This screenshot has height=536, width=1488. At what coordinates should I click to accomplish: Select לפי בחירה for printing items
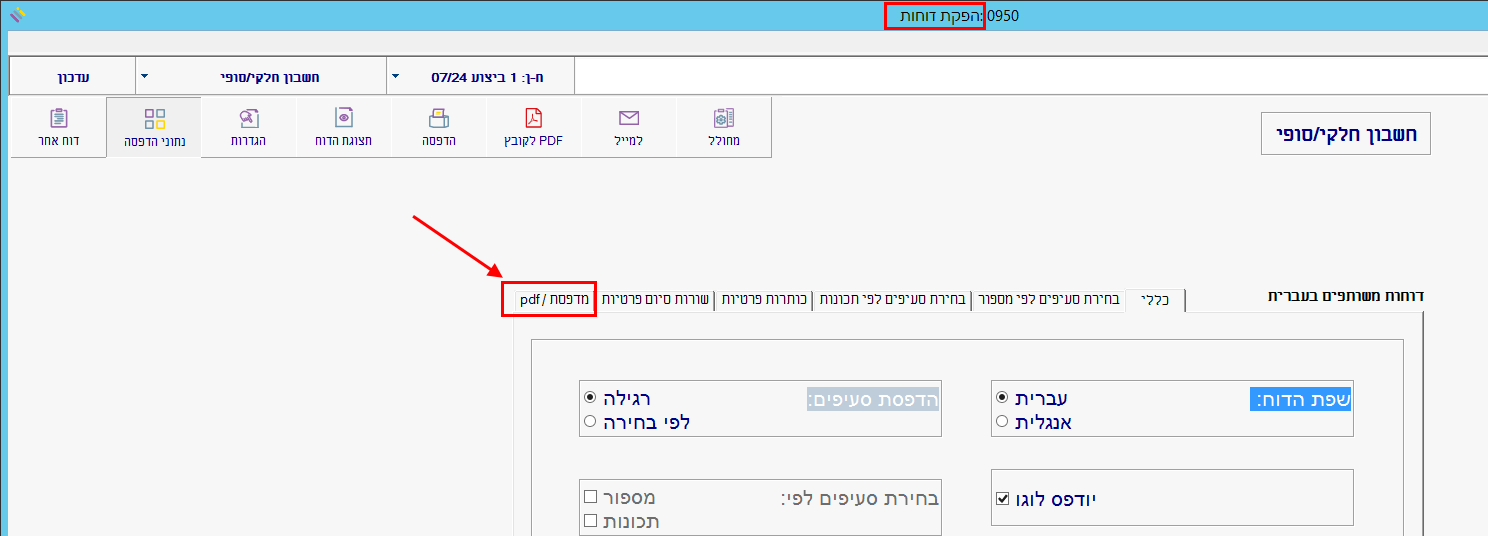coord(590,422)
